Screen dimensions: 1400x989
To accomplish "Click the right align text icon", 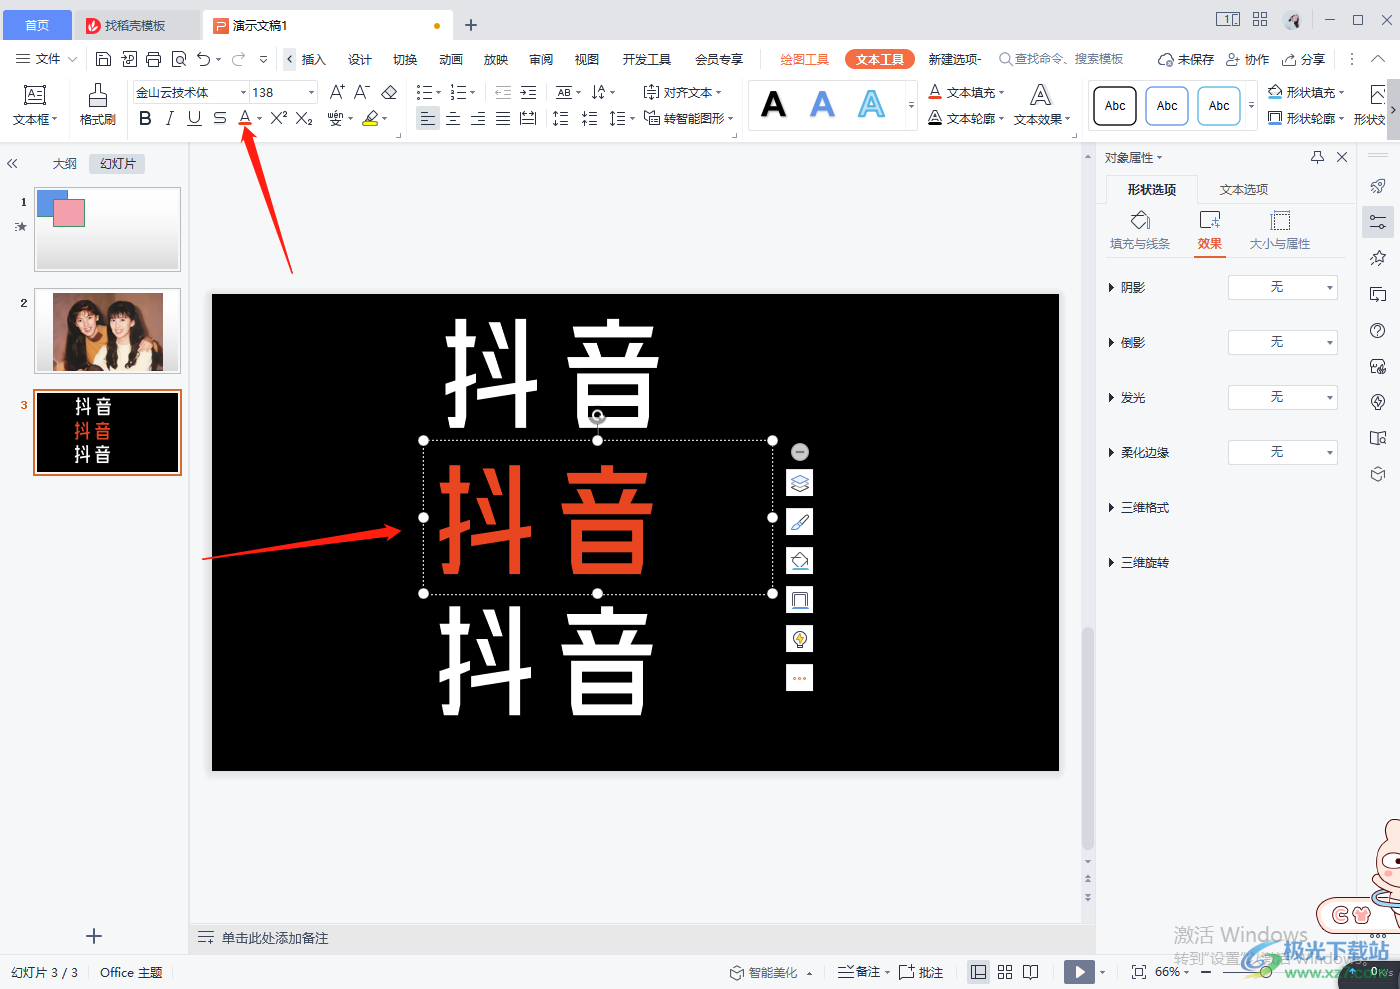I will point(478,118).
